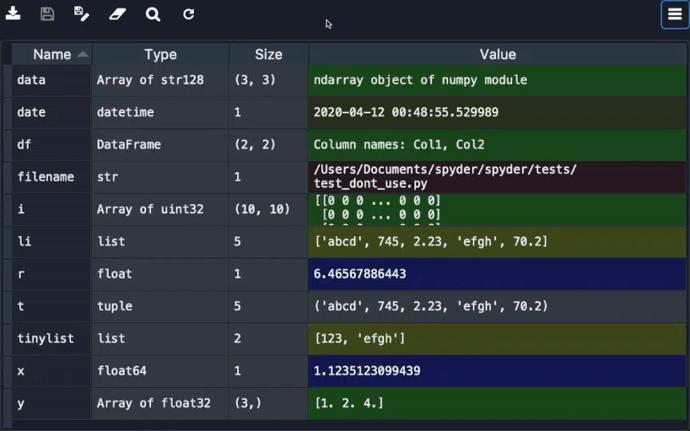Click the Refresh variables icon
The image size is (690, 431).
tap(188, 14)
